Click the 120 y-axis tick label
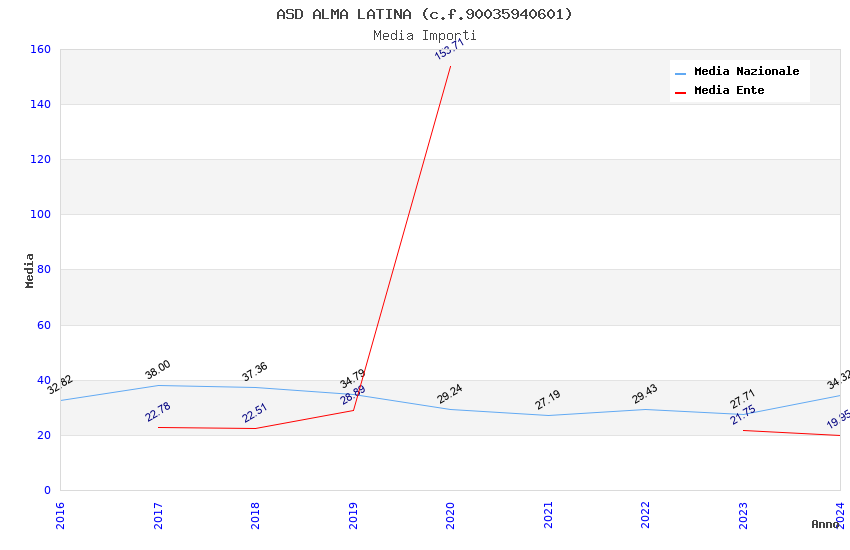850x550 pixels. tap(40, 159)
